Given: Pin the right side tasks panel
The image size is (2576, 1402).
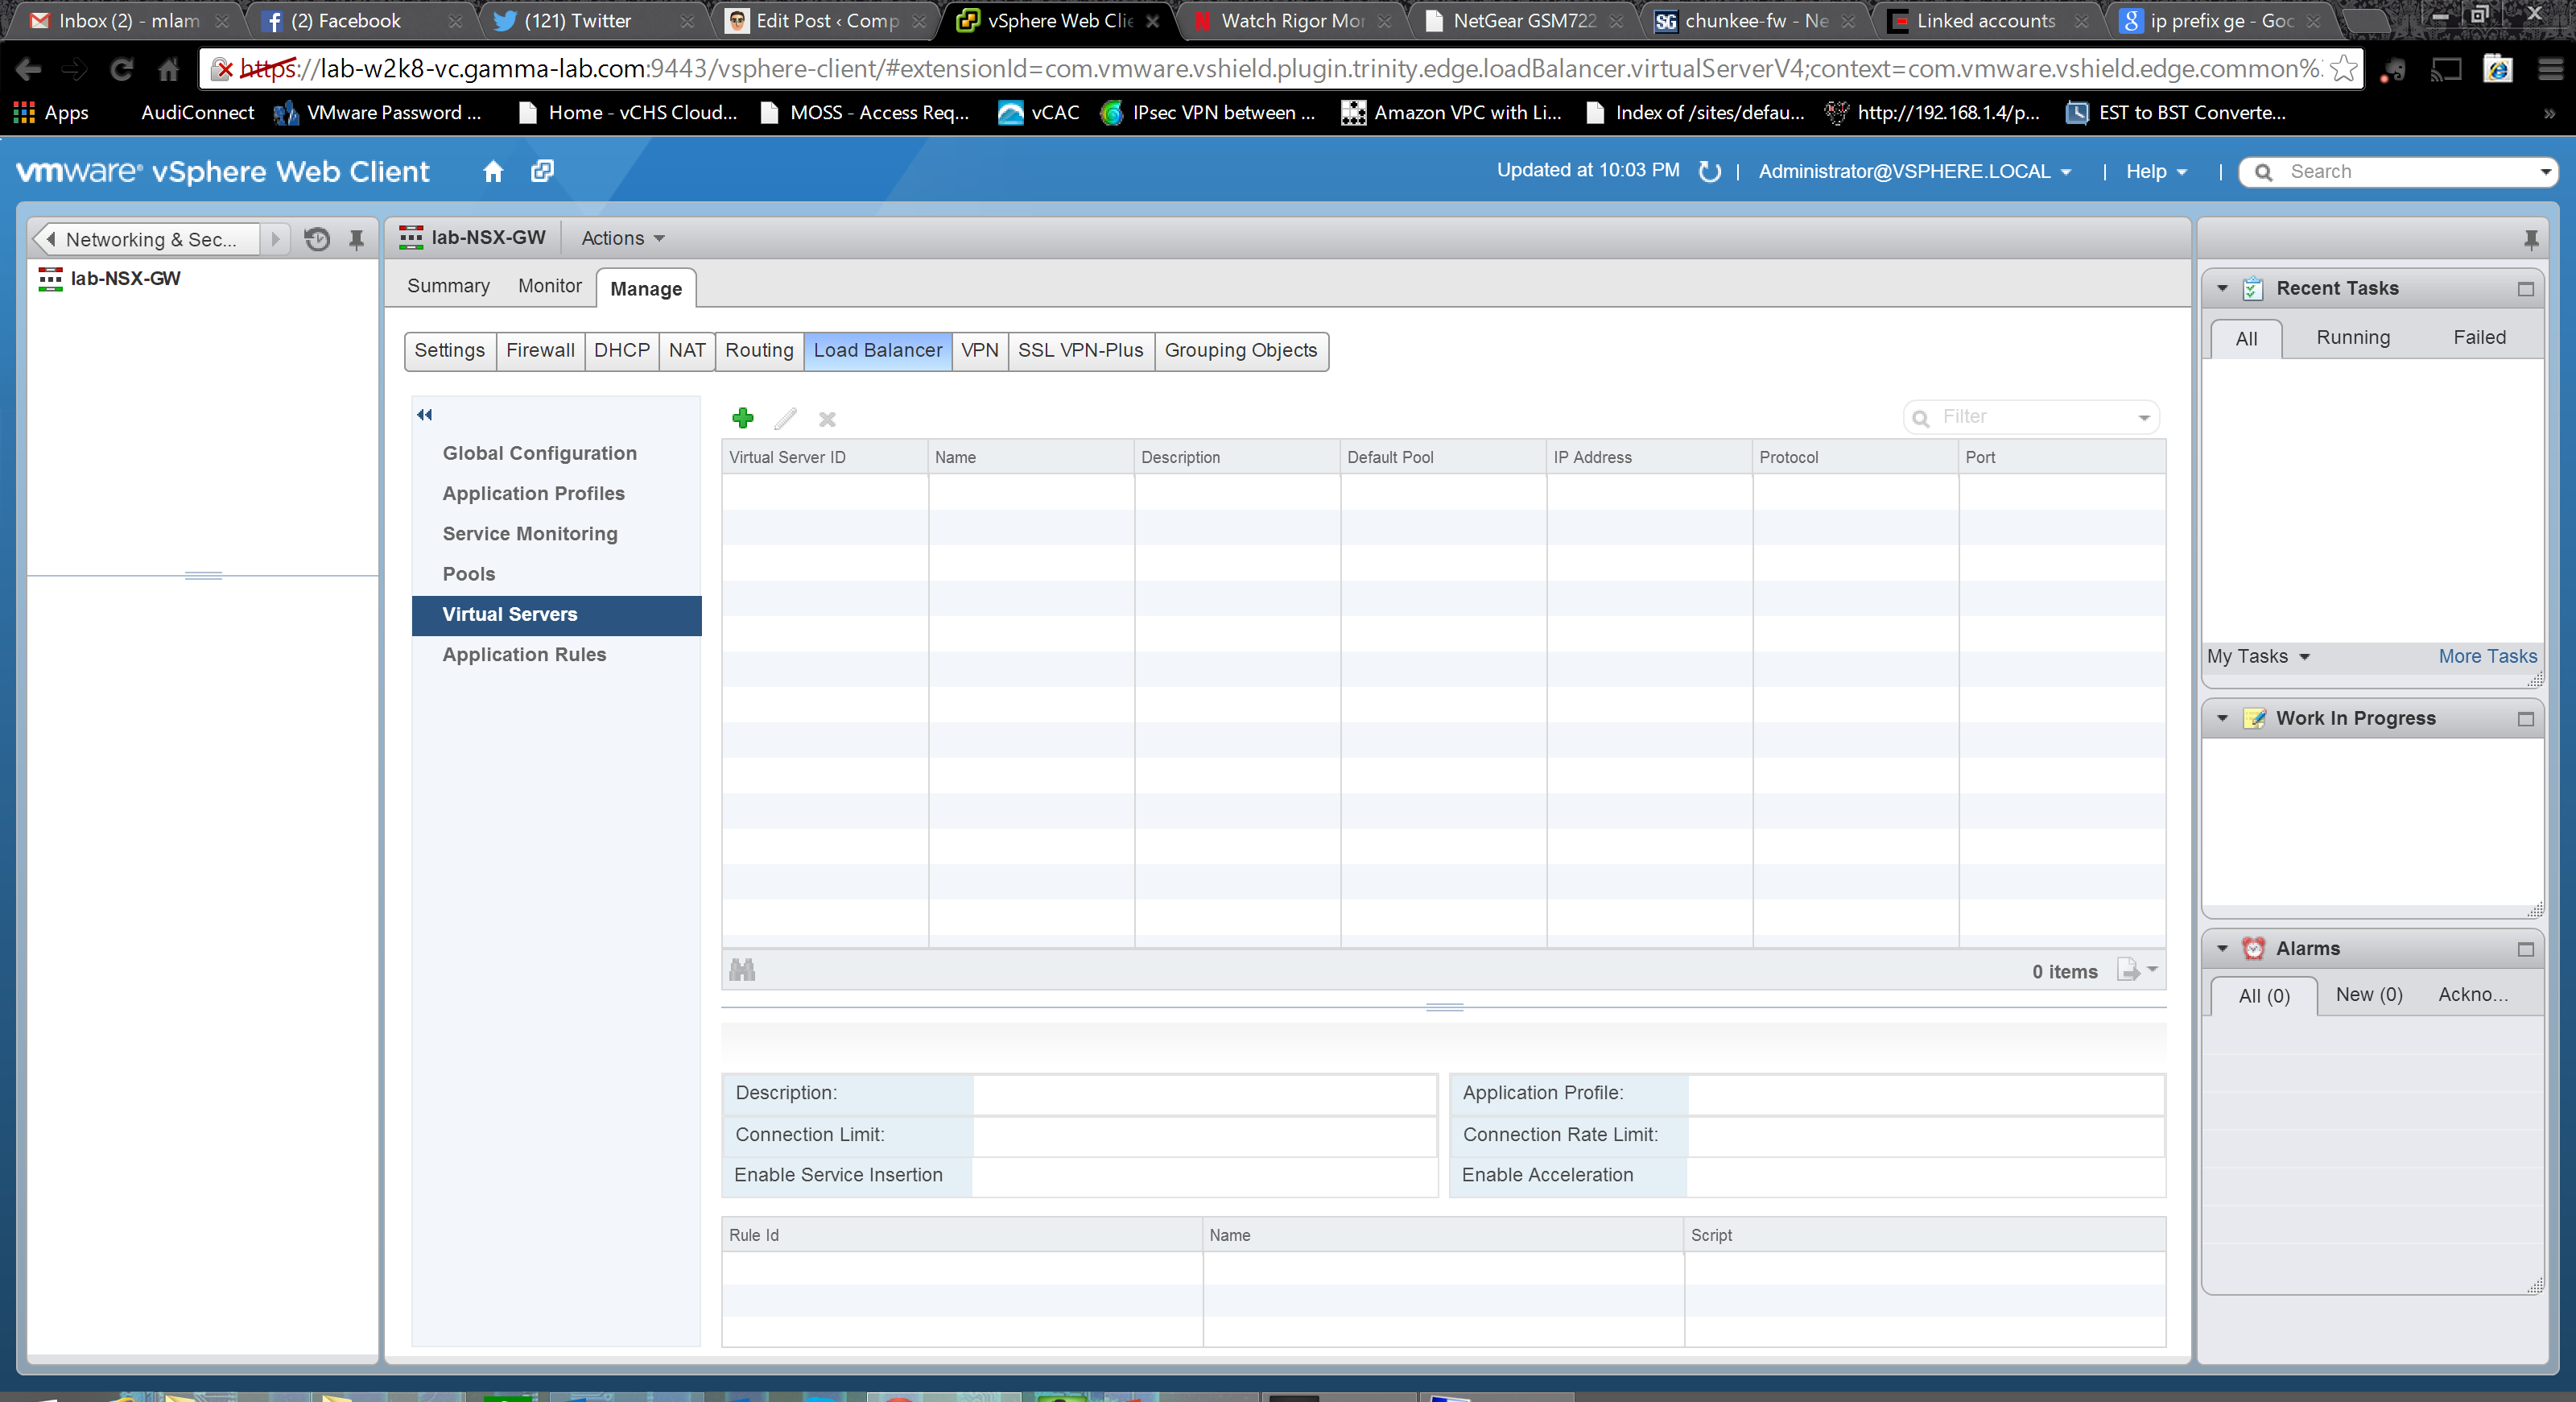Looking at the screenshot, I should point(2530,239).
